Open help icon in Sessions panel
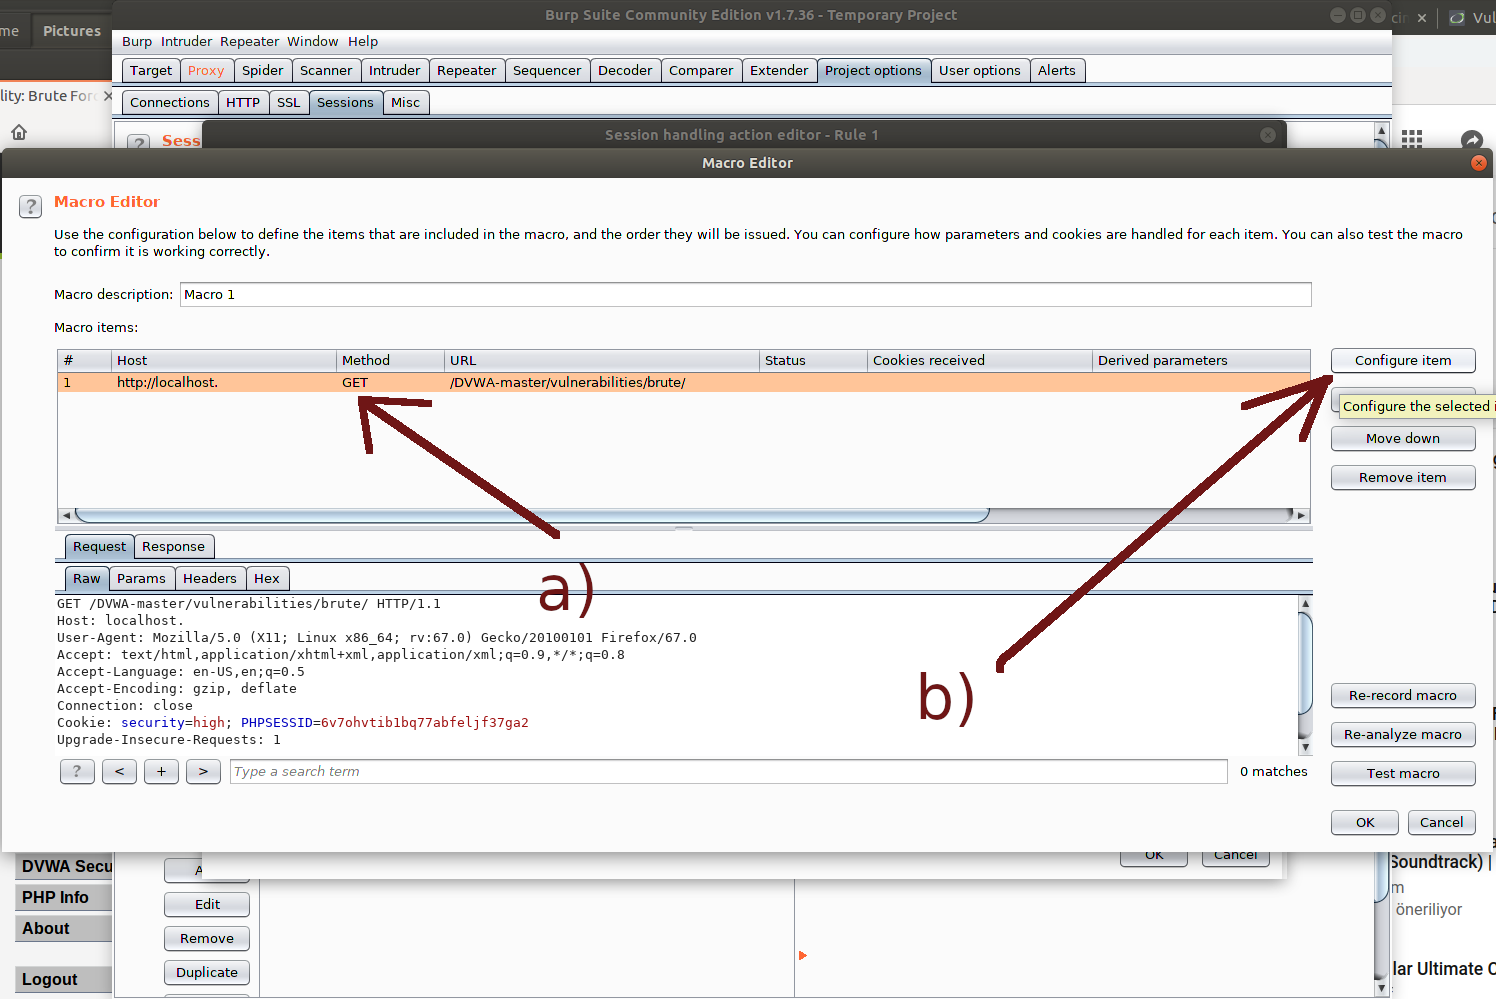 (140, 143)
